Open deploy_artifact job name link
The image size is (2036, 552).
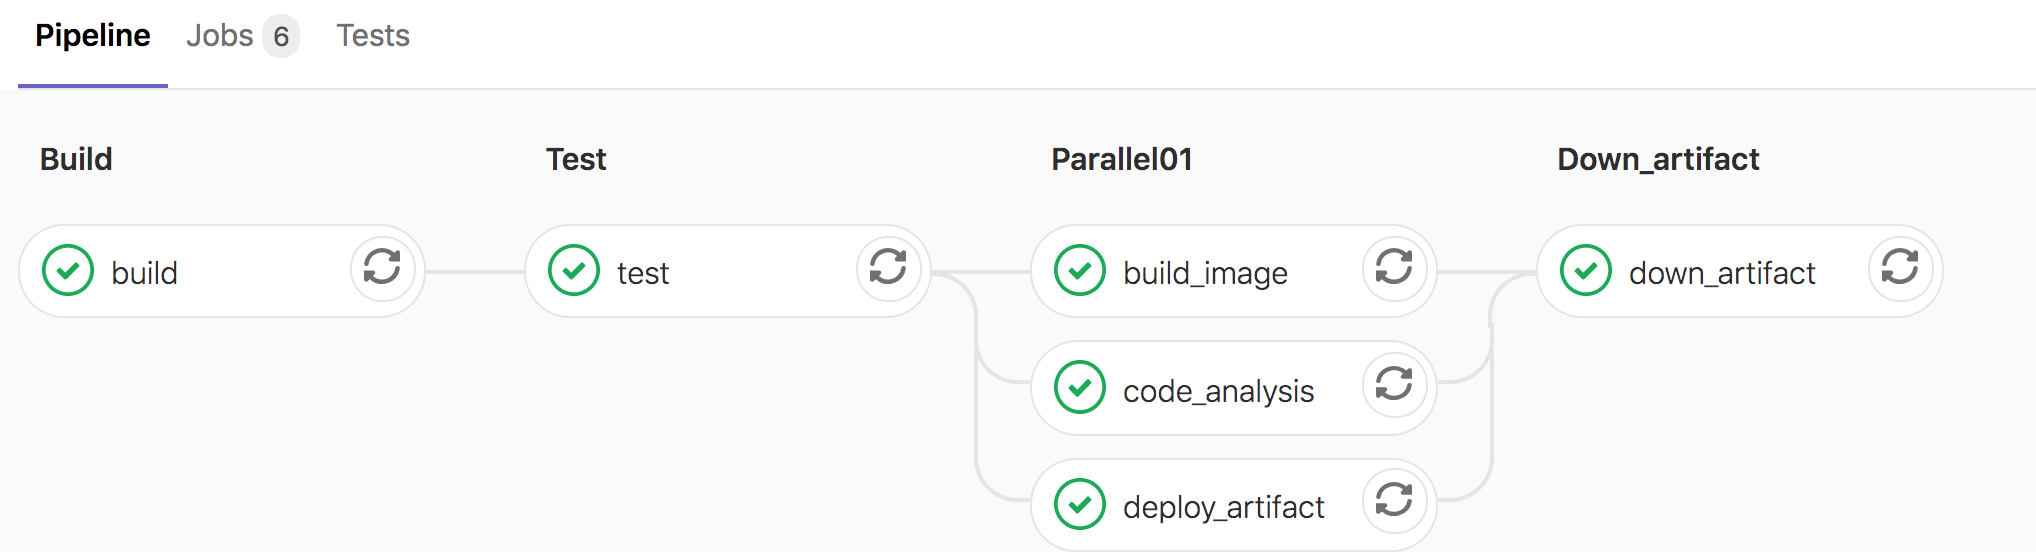[1223, 507]
